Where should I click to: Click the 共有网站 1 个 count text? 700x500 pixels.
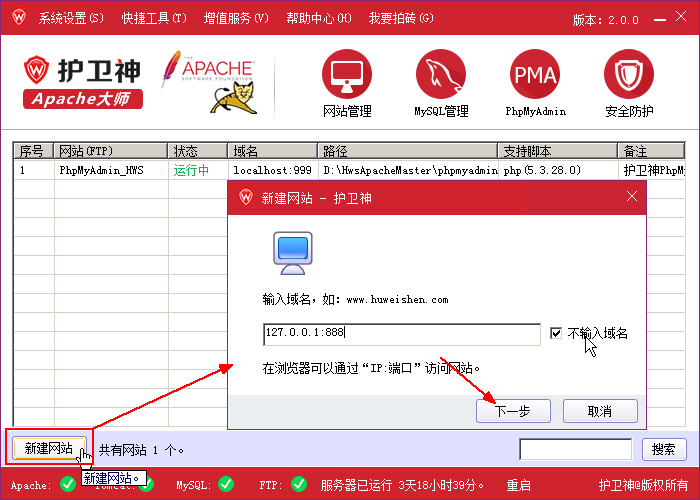pos(142,450)
